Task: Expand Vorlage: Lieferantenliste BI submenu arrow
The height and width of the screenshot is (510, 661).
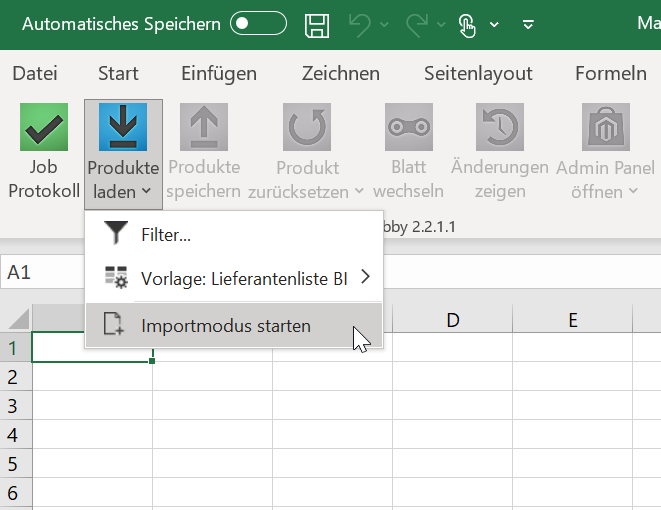Action: (x=365, y=277)
